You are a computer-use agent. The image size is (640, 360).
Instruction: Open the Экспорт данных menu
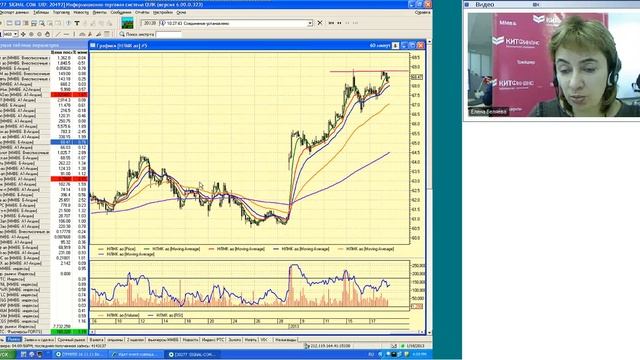14,13
